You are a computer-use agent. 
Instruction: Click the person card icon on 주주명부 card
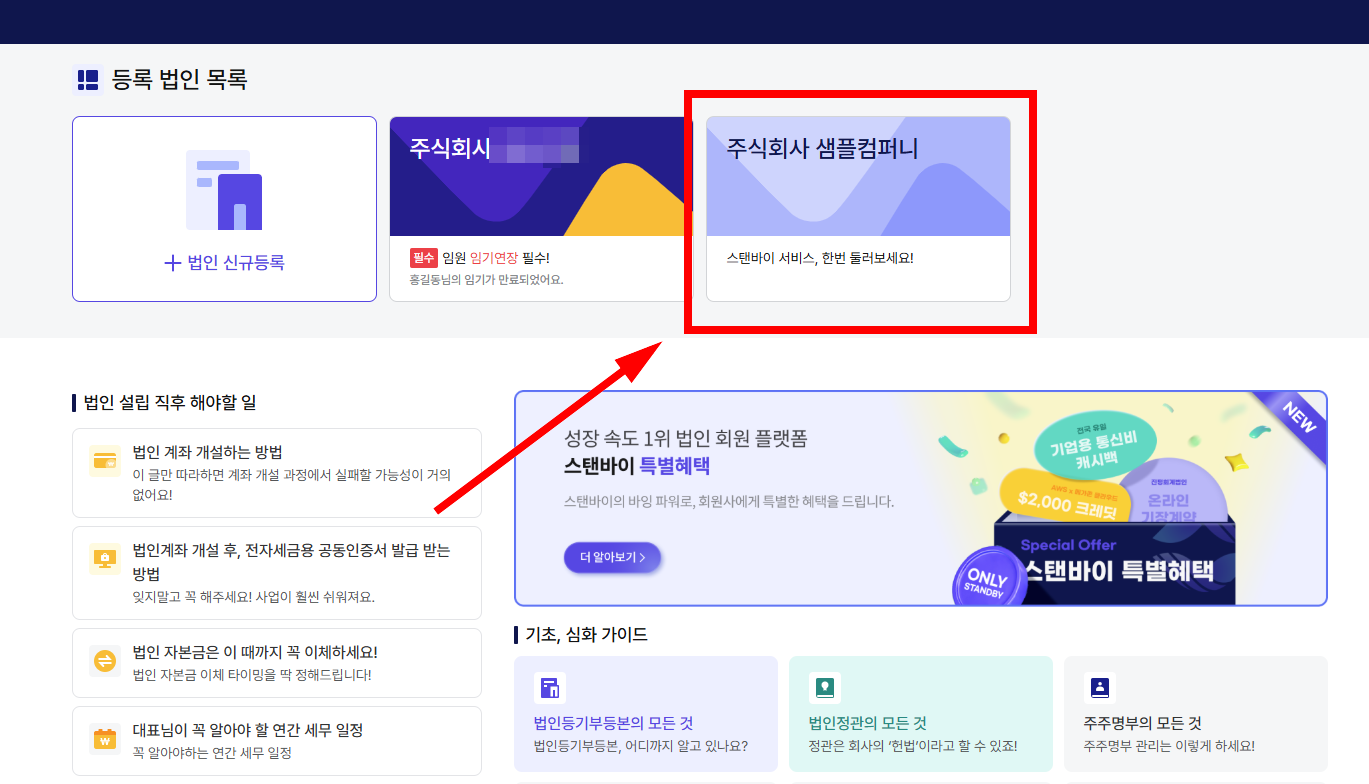click(1100, 688)
